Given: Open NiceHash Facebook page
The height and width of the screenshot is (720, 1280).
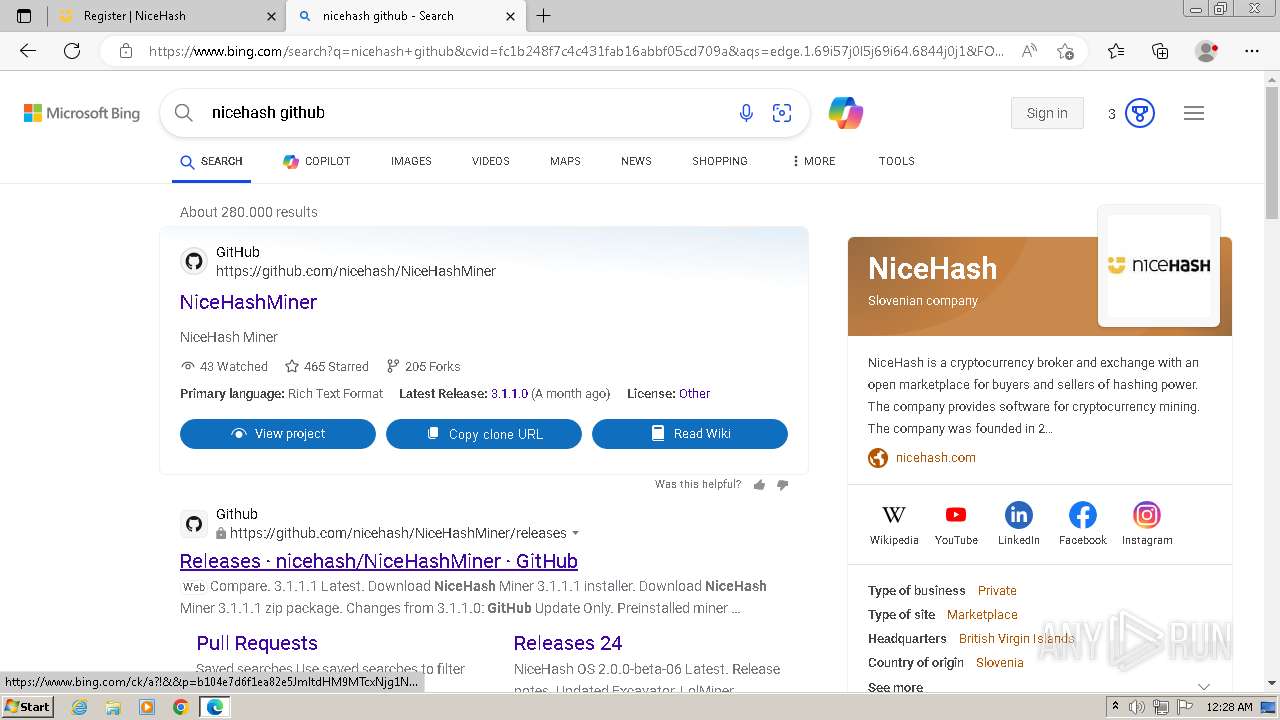Looking at the screenshot, I should point(1083,524).
